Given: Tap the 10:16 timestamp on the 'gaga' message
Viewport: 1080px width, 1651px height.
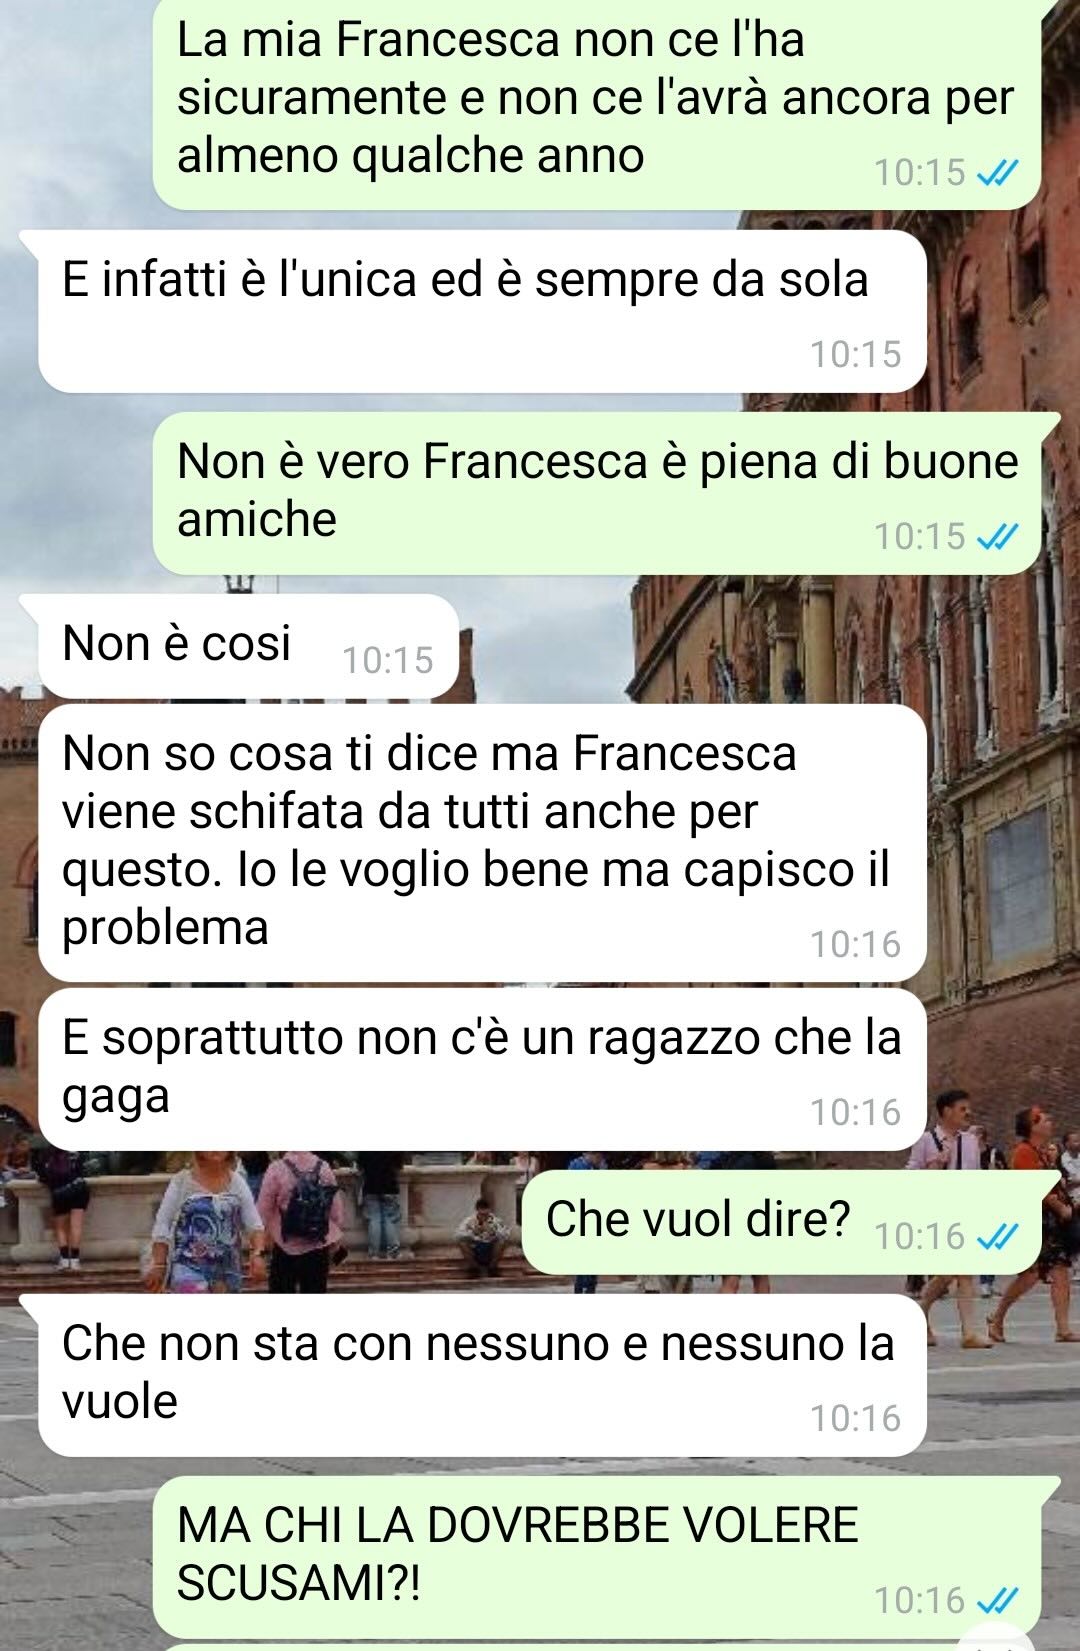Looking at the screenshot, I should (x=855, y=1112).
